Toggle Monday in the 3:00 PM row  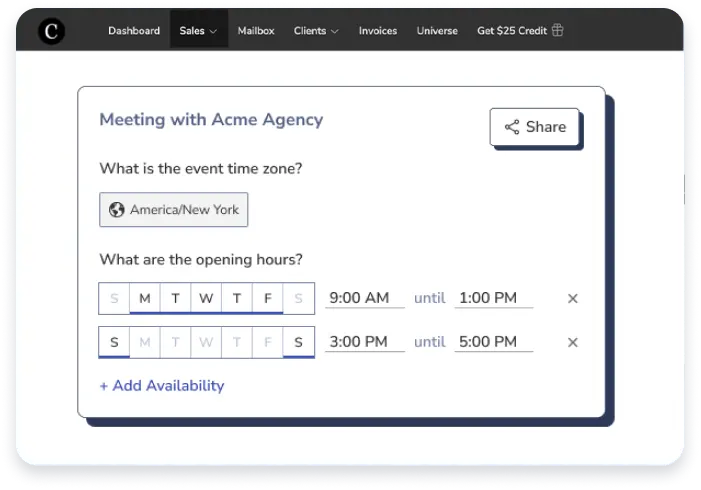pos(145,342)
